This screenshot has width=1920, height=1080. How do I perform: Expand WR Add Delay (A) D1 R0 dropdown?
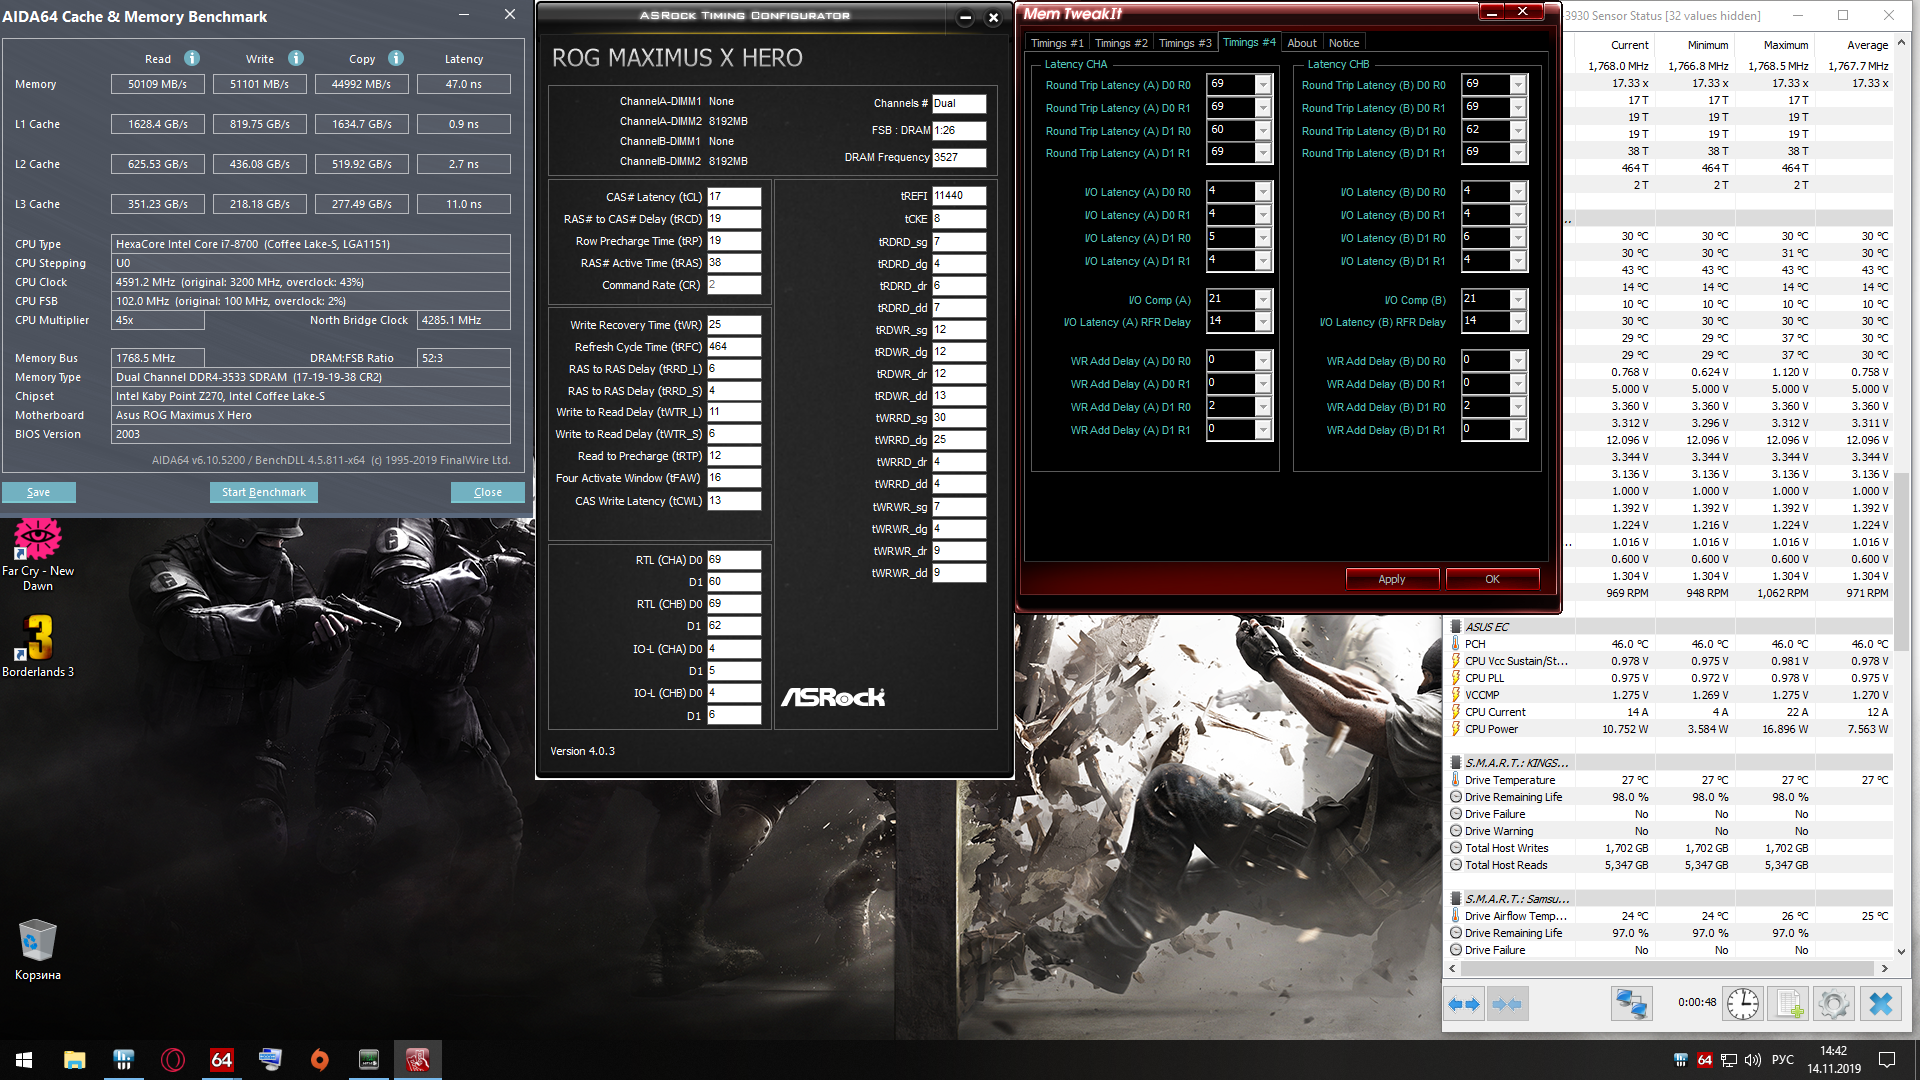[1263, 407]
